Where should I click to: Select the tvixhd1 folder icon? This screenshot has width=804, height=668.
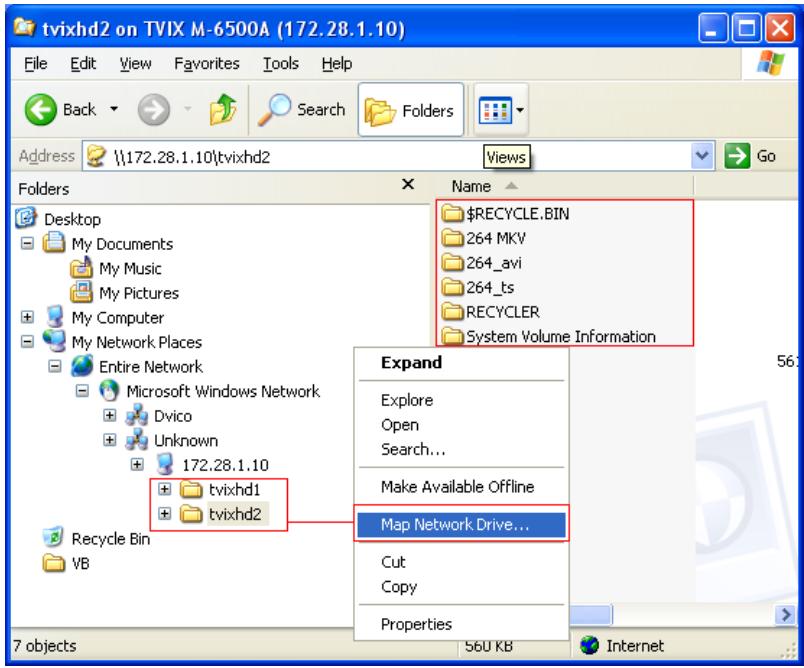(x=192, y=489)
